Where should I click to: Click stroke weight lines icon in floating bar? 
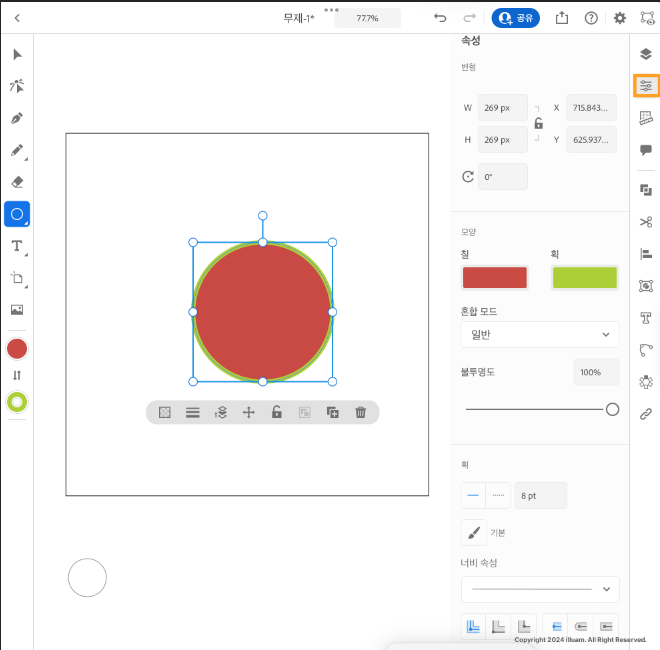coord(193,412)
